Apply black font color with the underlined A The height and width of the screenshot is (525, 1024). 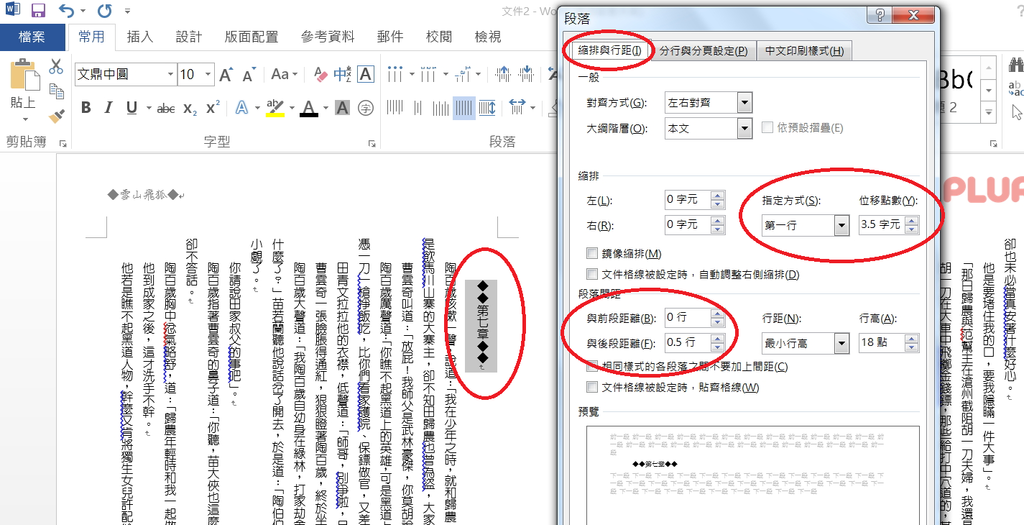(308, 108)
